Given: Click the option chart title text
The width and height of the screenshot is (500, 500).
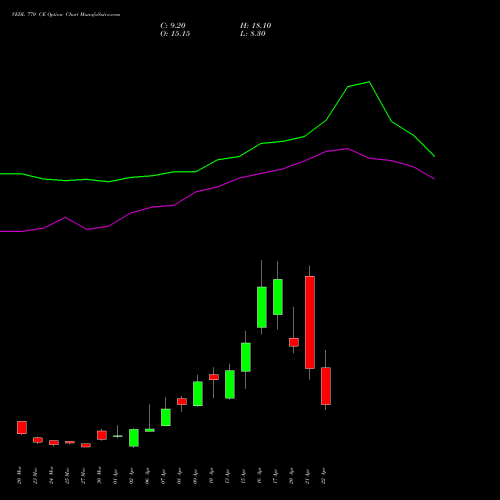Looking at the screenshot, I should click(66, 15).
